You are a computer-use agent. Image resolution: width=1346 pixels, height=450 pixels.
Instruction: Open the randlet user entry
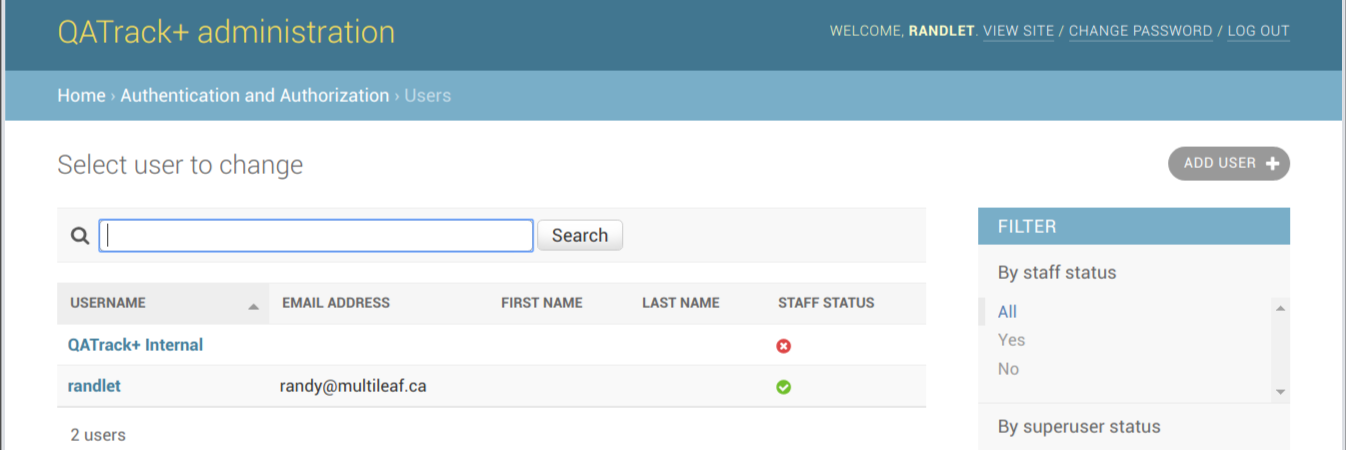click(x=94, y=386)
